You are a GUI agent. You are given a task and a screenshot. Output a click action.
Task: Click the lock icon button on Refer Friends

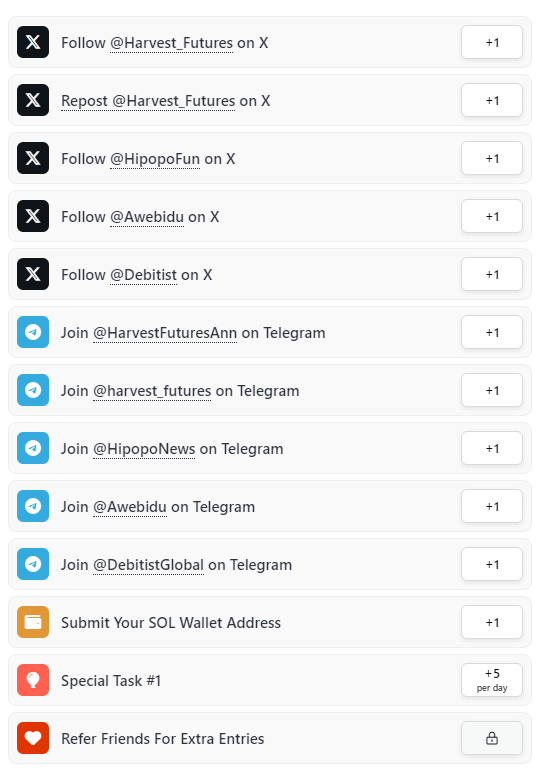(x=492, y=738)
